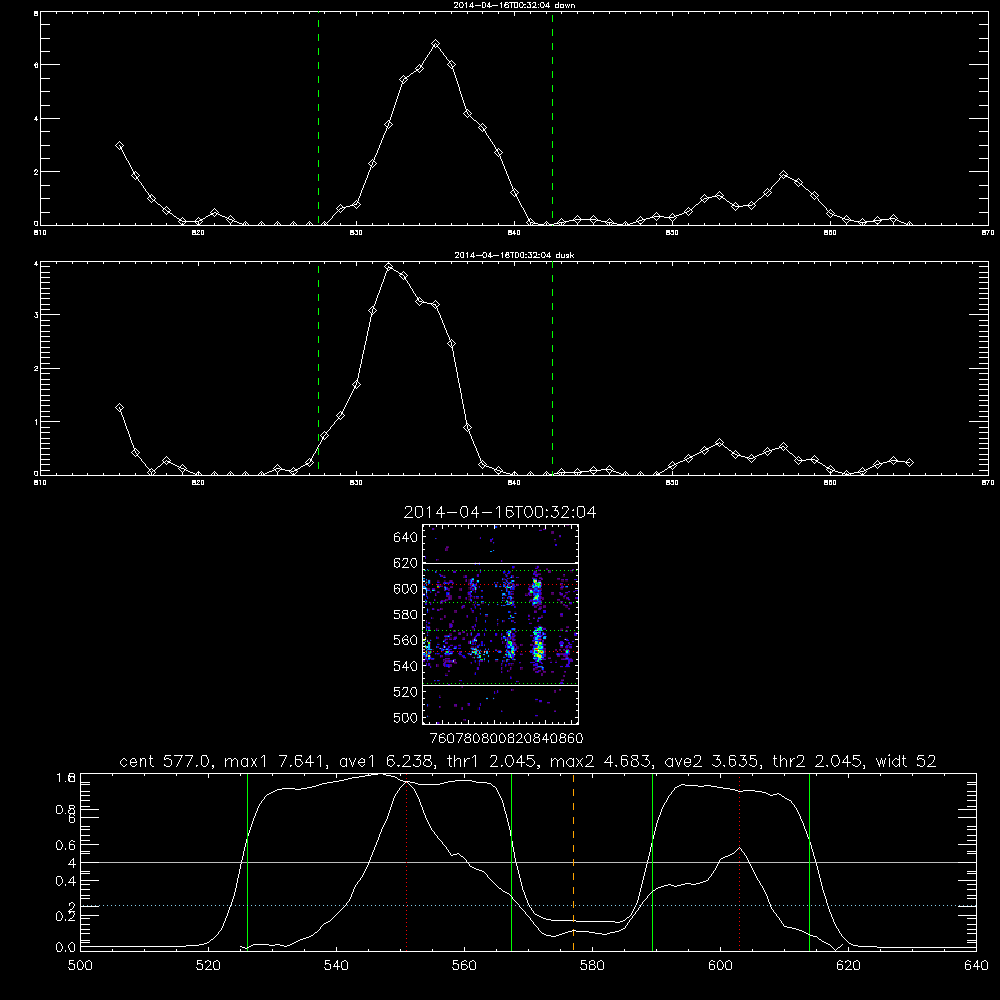
Task: Click the right green dashed line in the dusk plot
Action: click(552, 368)
